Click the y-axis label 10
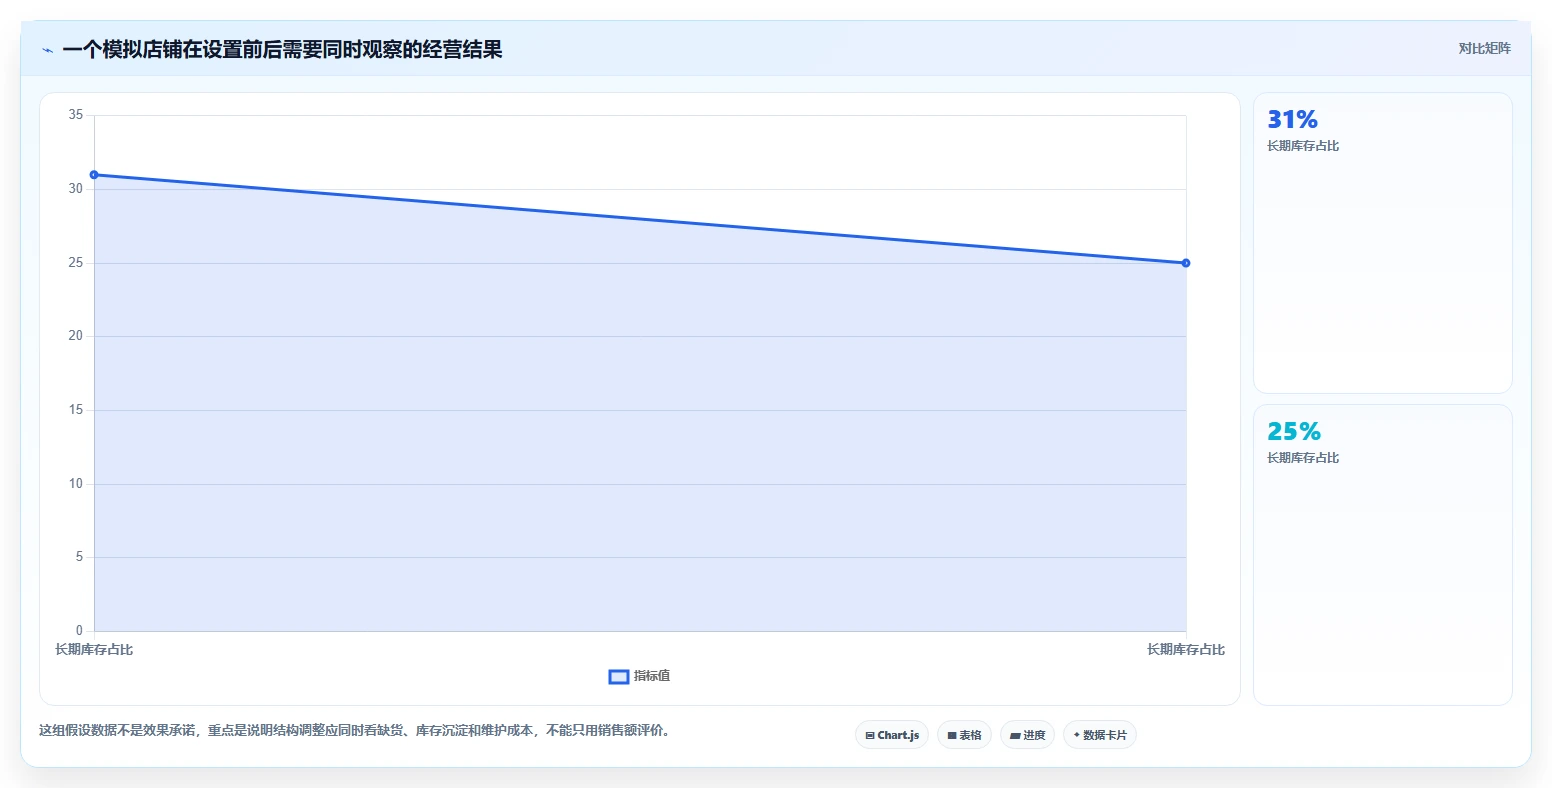 [x=76, y=484]
